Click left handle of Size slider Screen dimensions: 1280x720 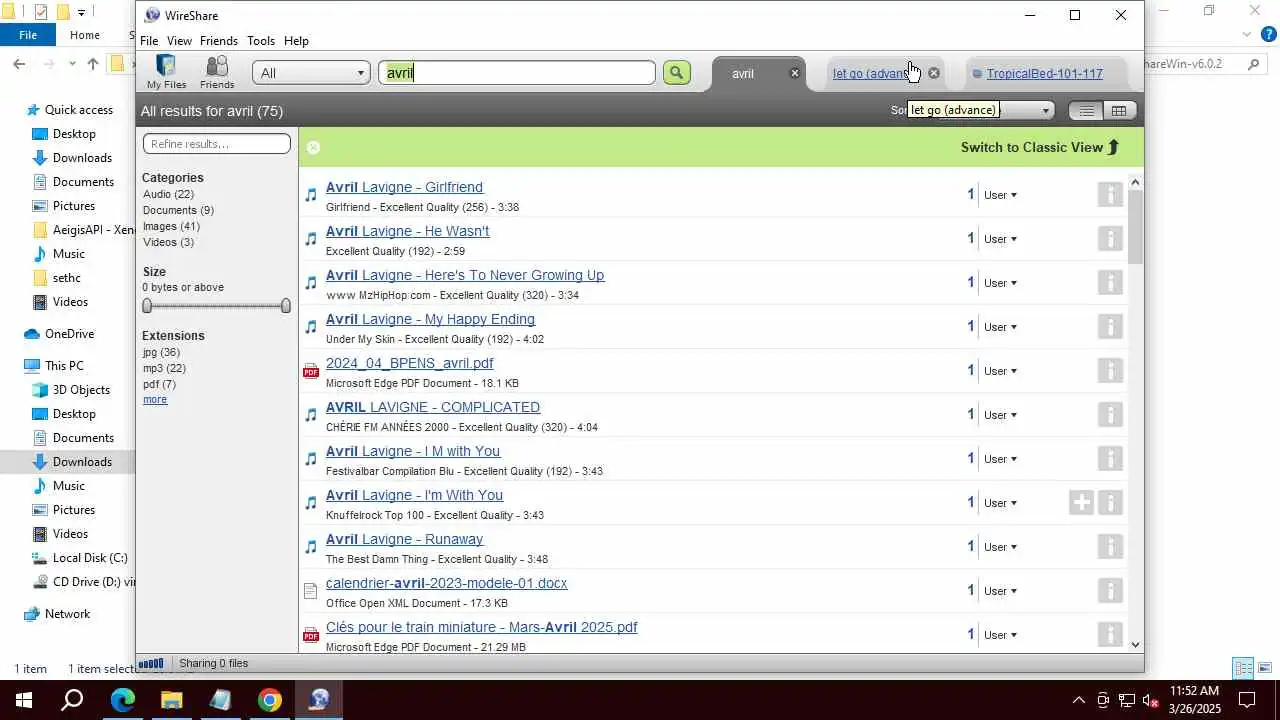(147, 305)
